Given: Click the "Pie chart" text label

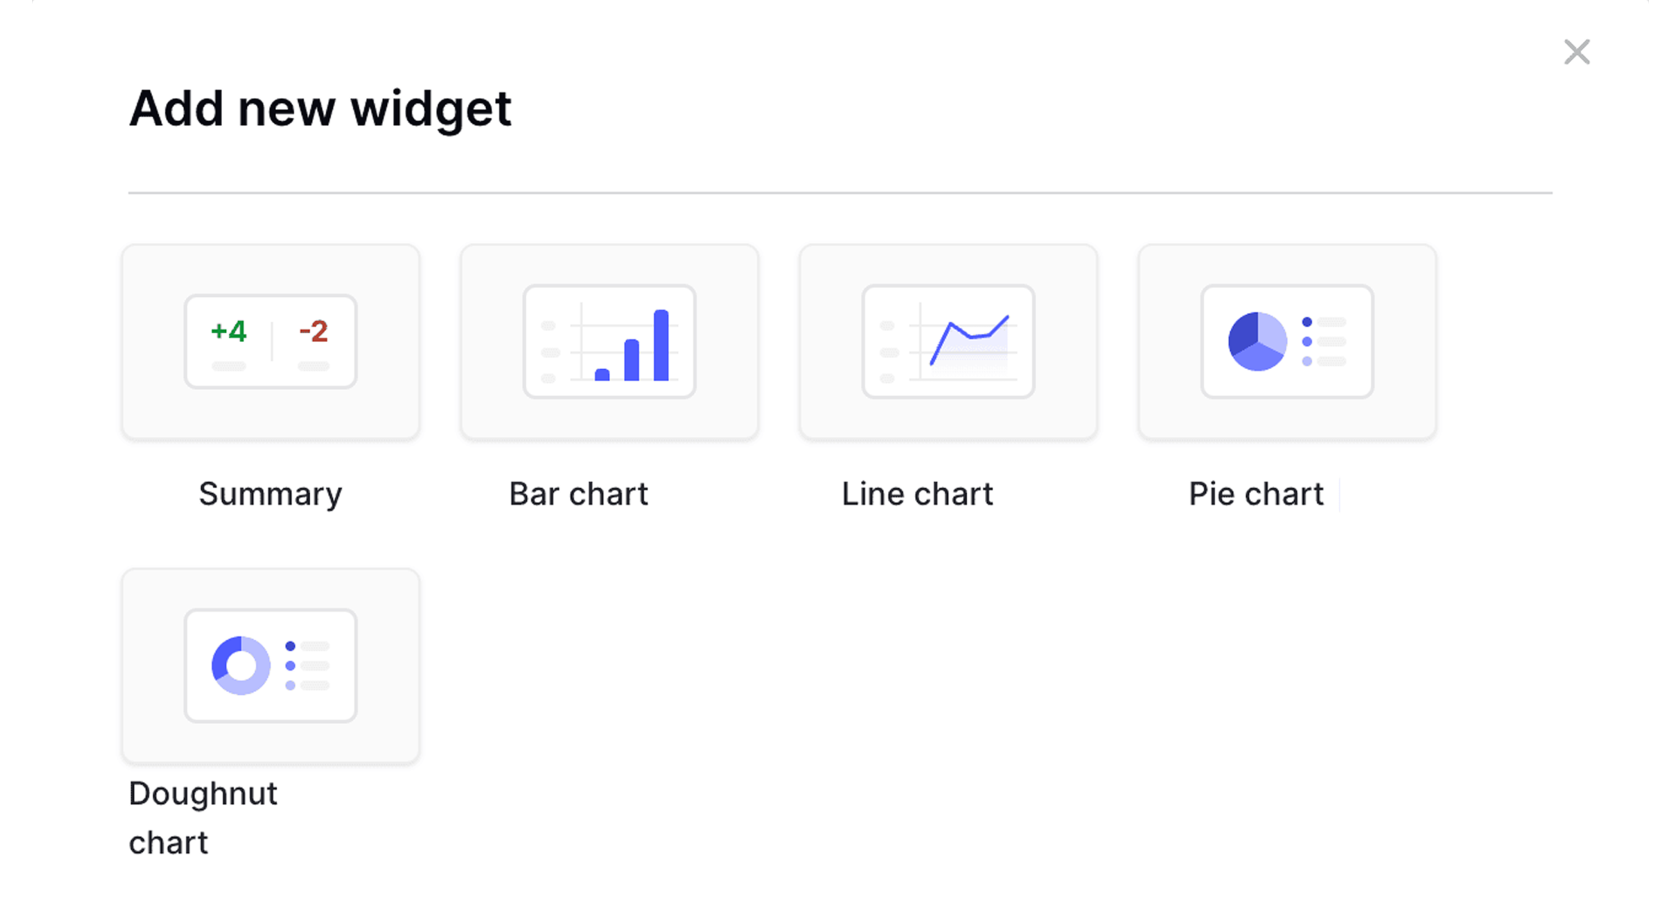Looking at the screenshot, I should (1256, 494).
